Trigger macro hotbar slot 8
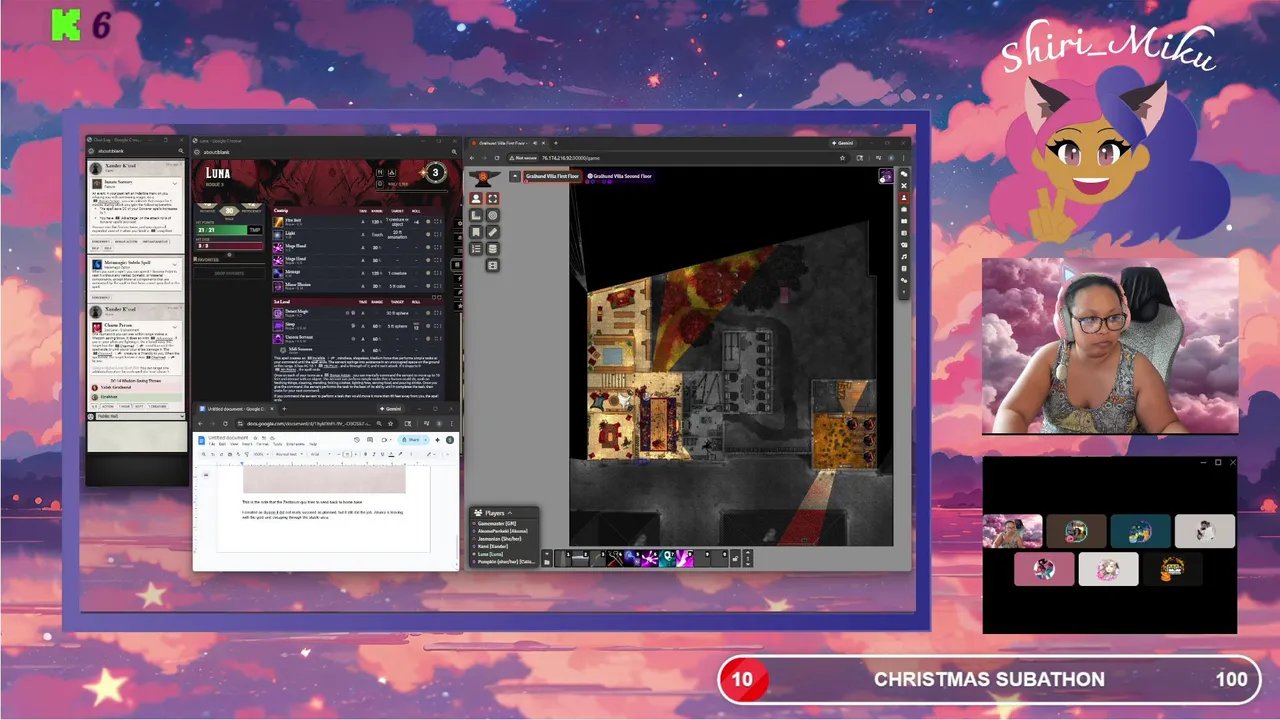The width and height of the screenshot is (1280, 720). pyautogui.click(x=685, y=558)
